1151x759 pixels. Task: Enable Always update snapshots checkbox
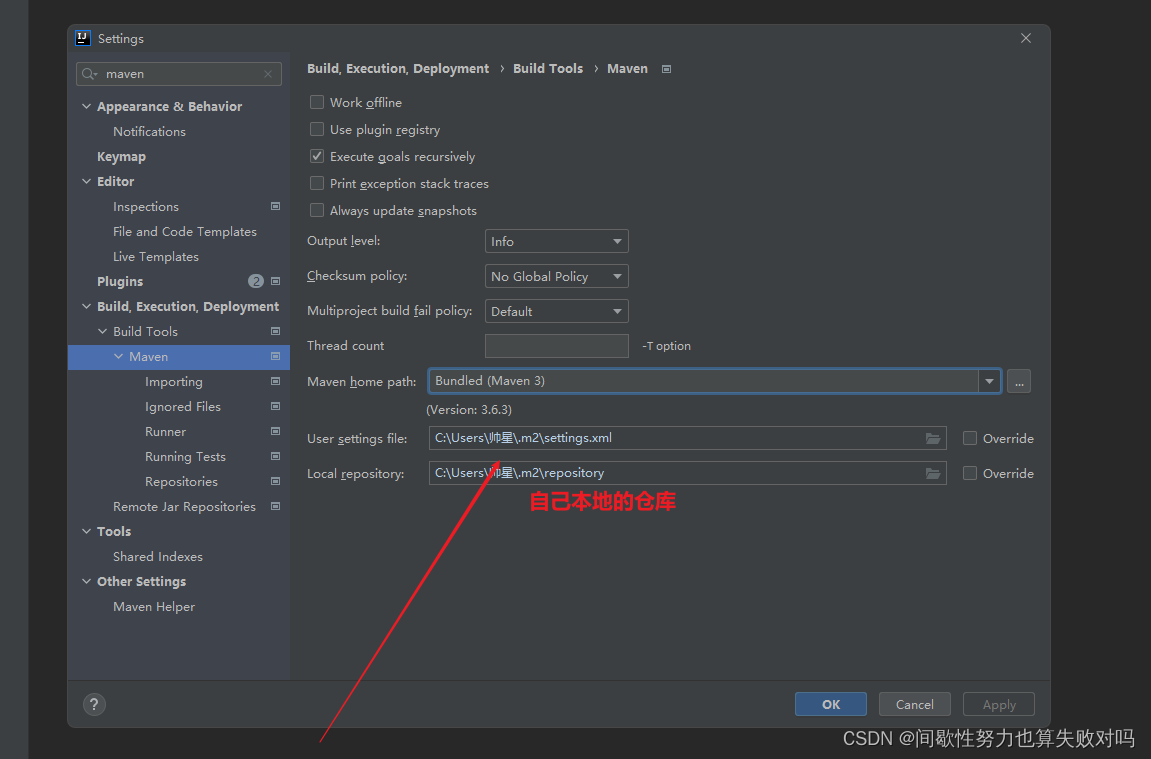point(316,211)
